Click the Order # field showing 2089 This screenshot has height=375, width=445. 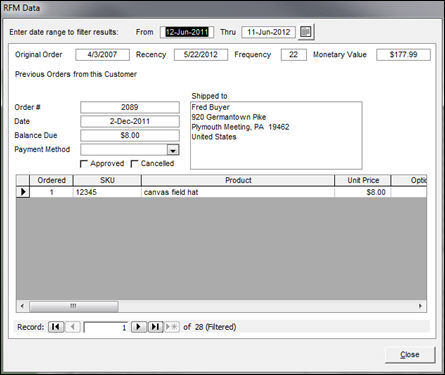tap(130, 107)
